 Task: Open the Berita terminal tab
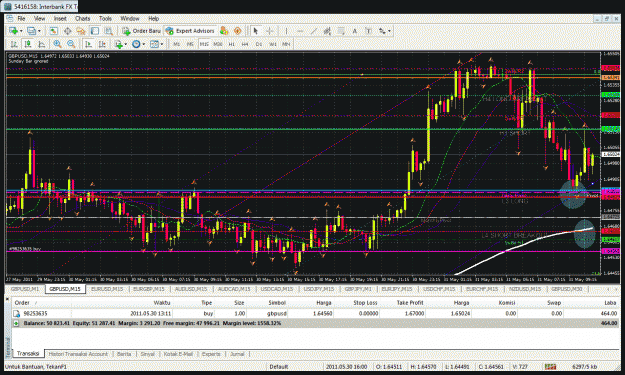click(x=124, y=354)
